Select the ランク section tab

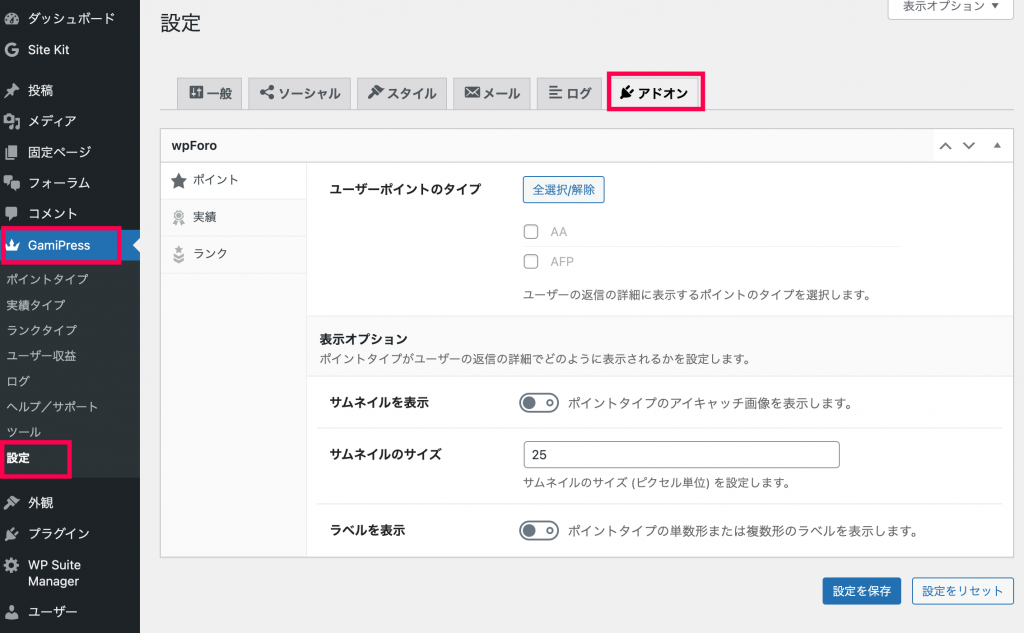pos(234,254)
